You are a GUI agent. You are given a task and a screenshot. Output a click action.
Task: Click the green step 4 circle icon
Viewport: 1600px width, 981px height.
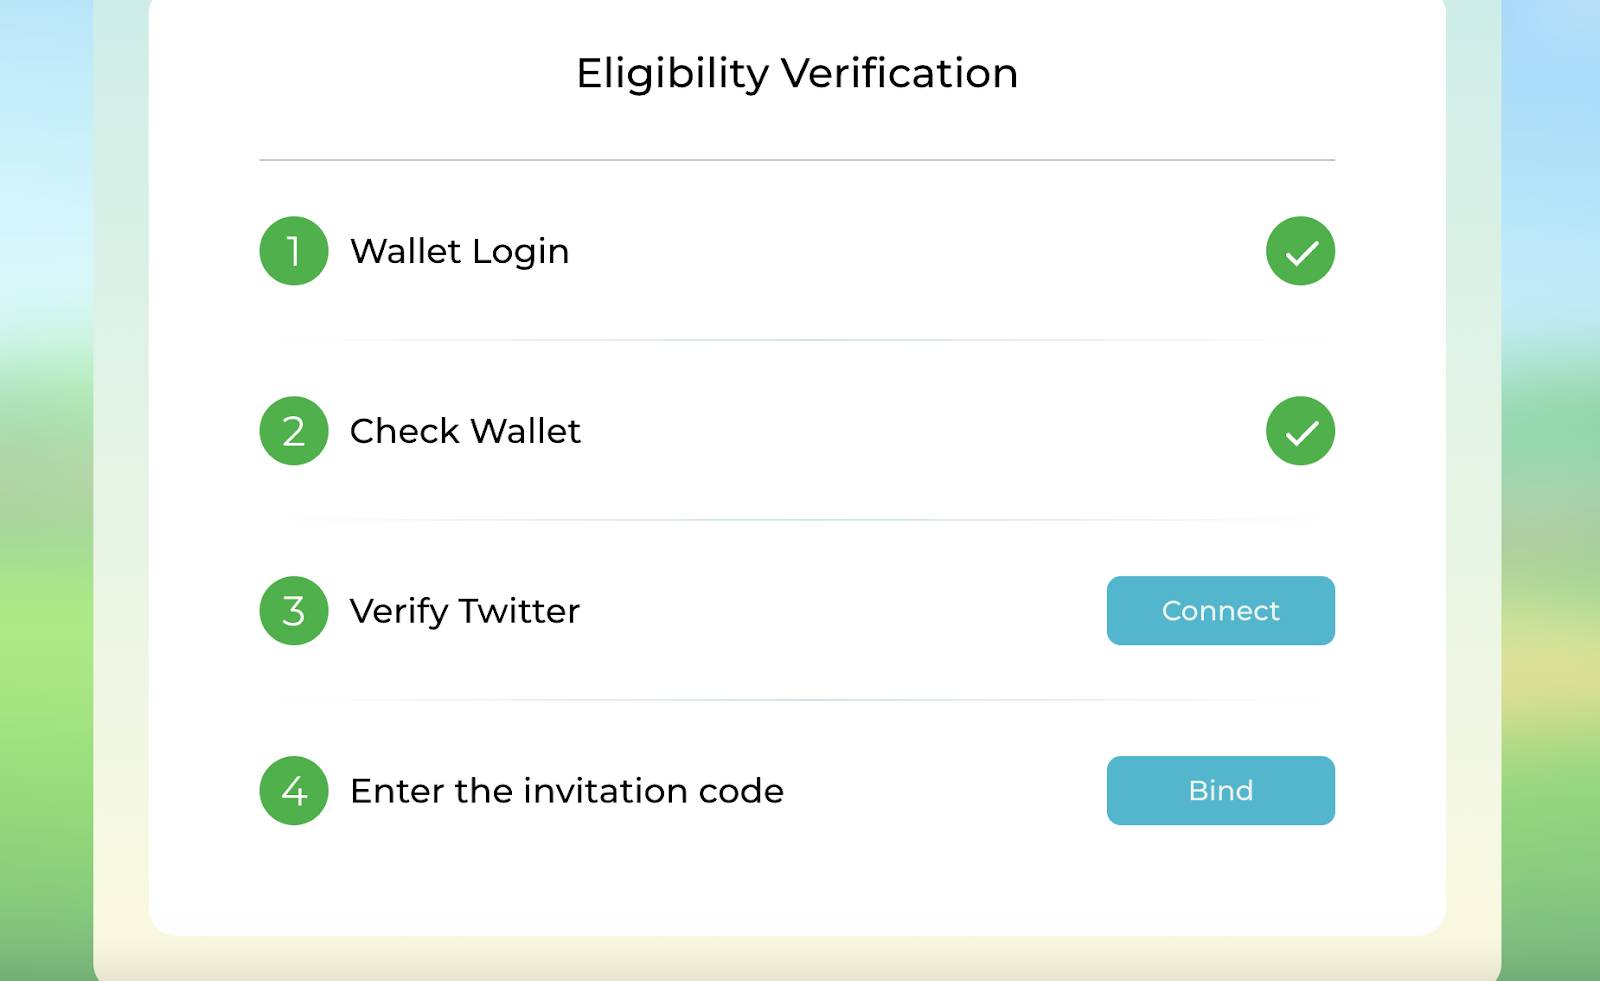point(294,791)
